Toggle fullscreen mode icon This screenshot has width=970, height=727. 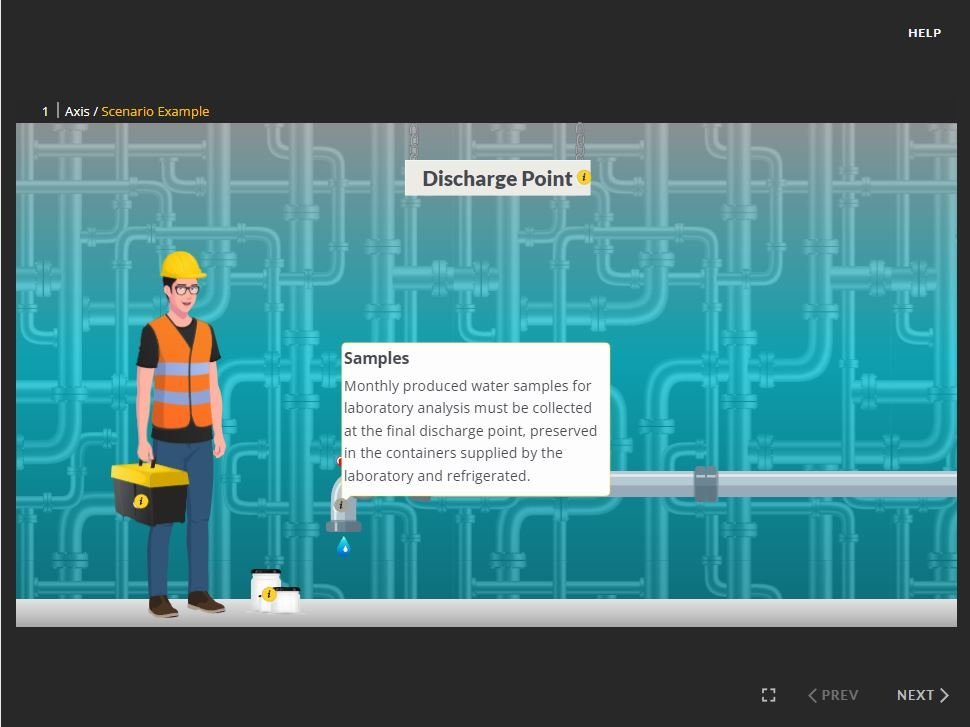[x=768, y=695]
